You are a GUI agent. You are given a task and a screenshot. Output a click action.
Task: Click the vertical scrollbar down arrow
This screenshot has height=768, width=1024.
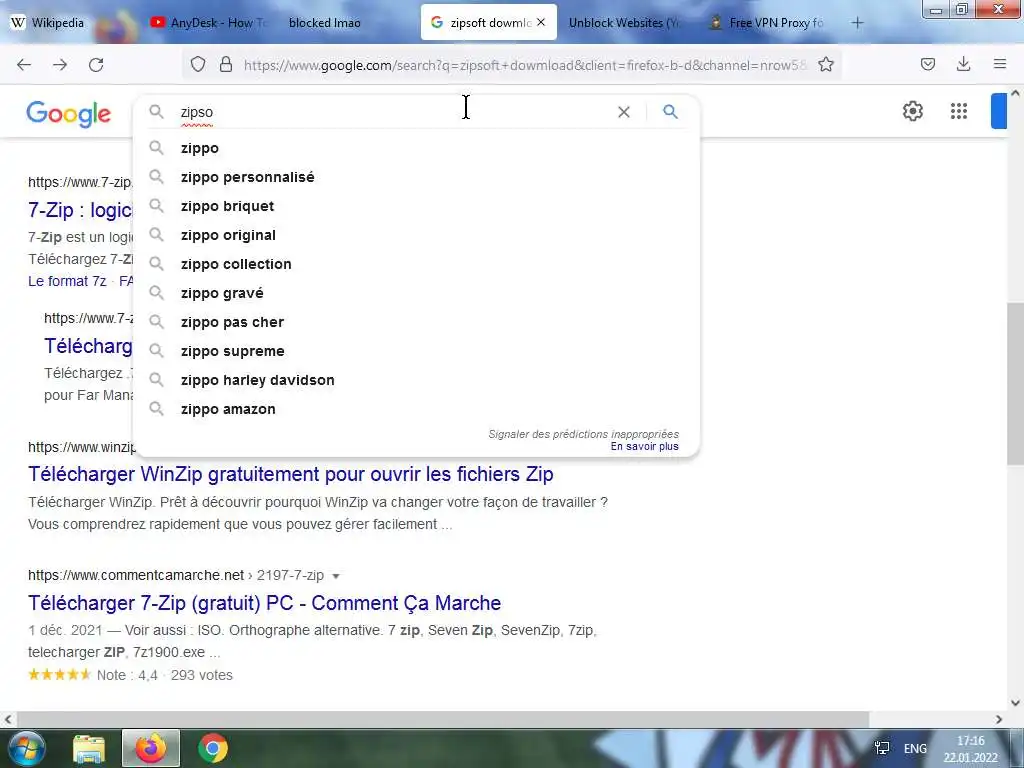click(x=1016, y=703)
